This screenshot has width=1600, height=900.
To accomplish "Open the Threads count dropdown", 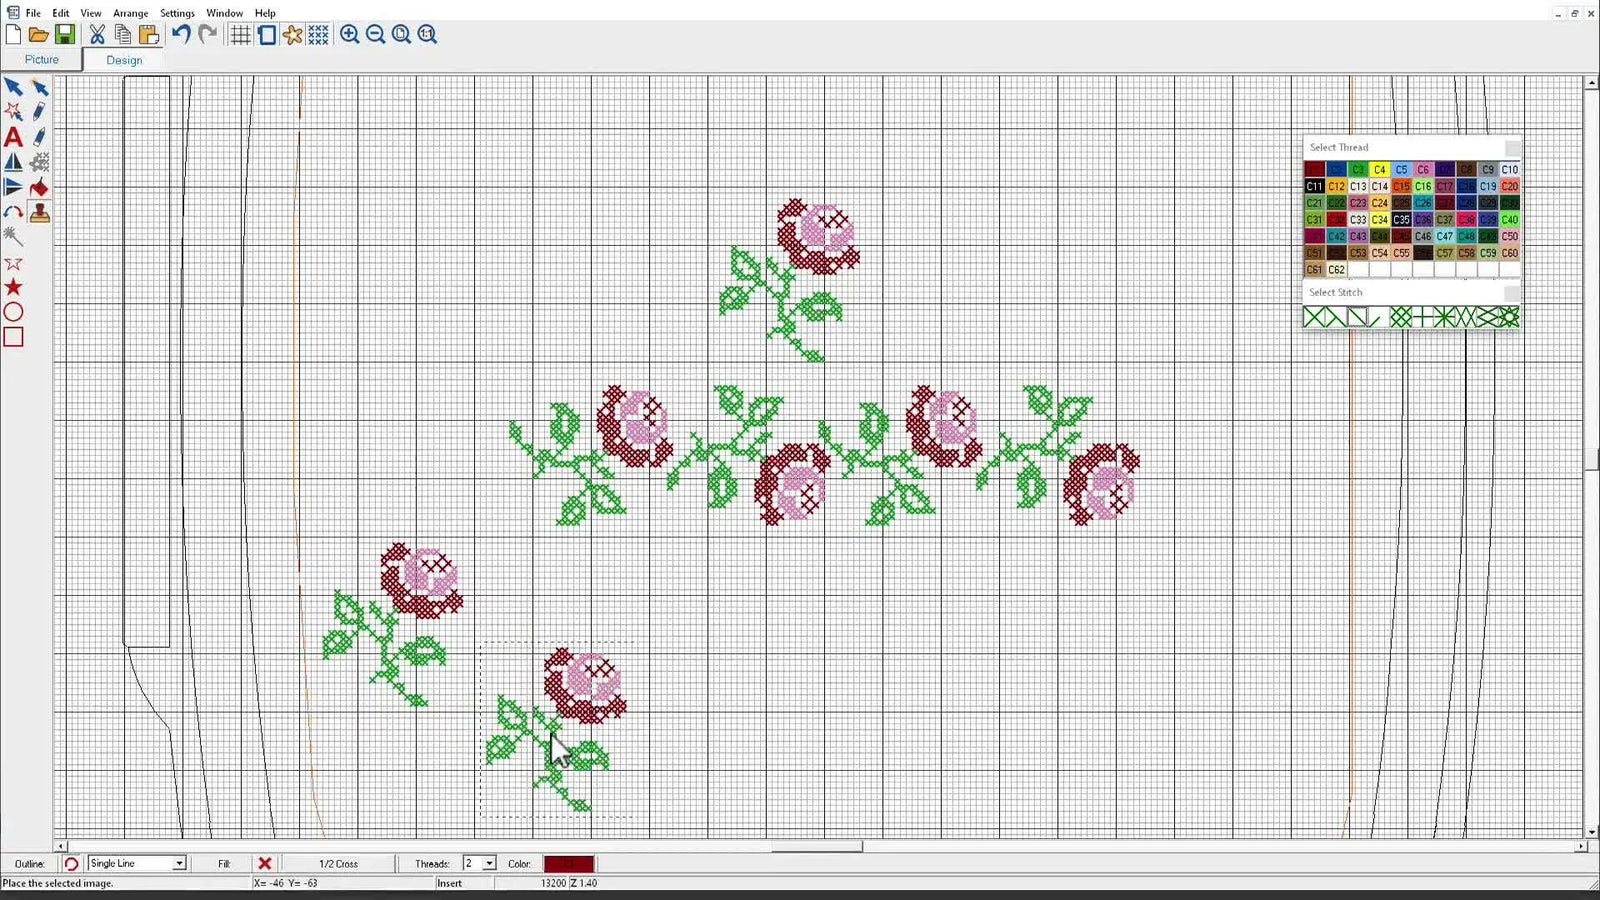I will [489, 863].
